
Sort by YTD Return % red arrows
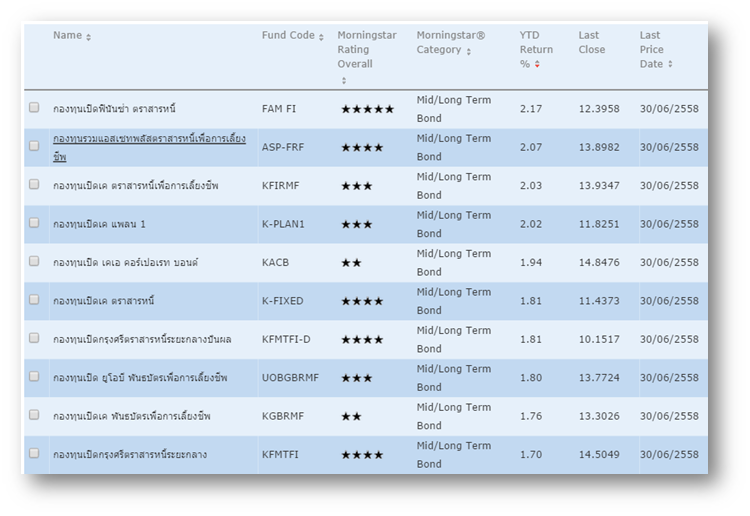pyautogui.click(x=538, y=65)
